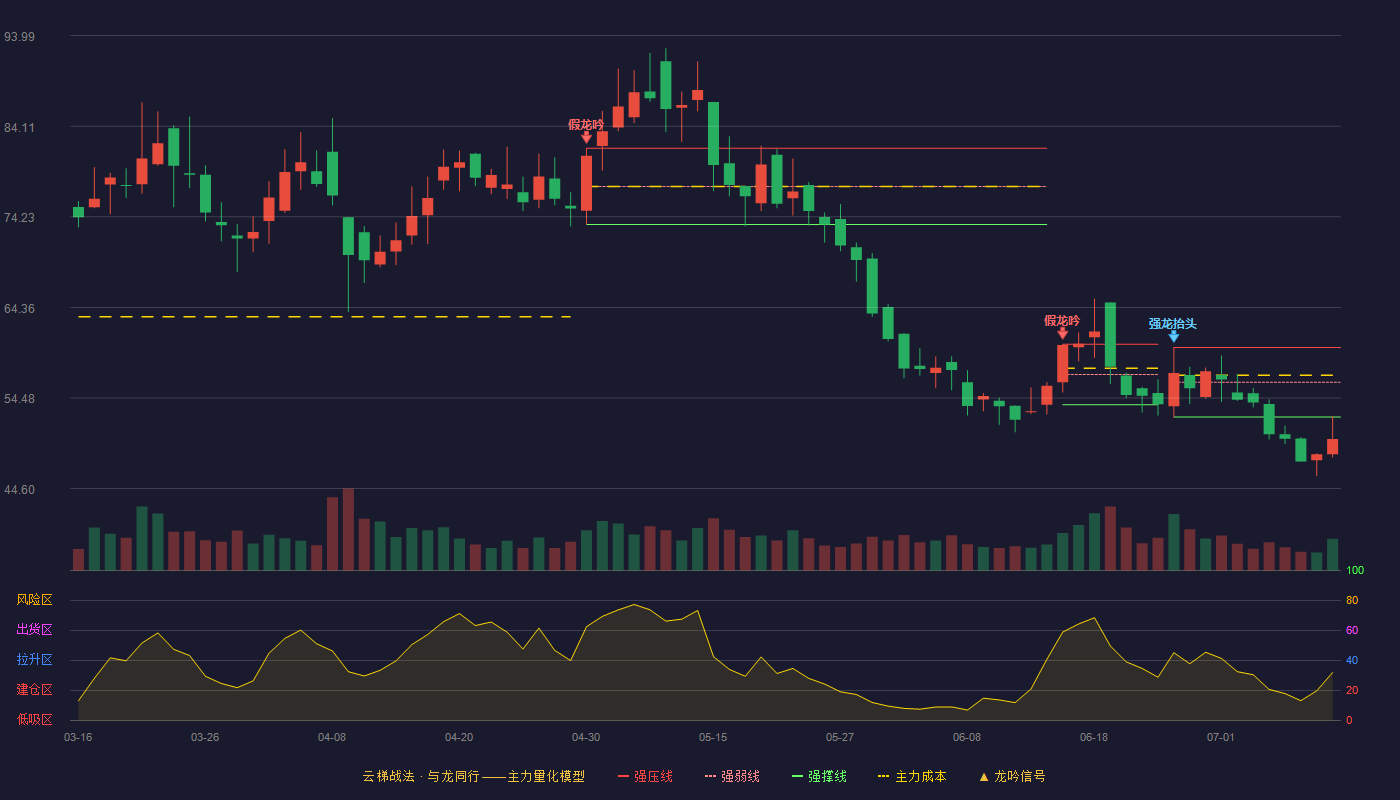The image size is (1400, 800).
Task: Click the blue 强龙抬头 arrow marker
Action: [x=1174, y=337]
